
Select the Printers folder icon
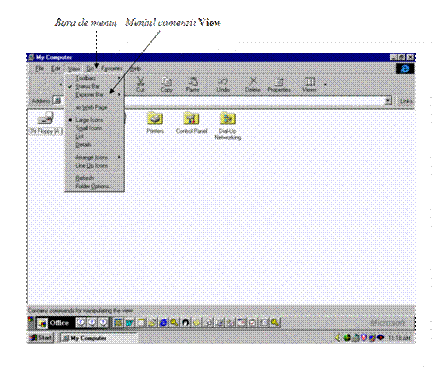155,123
